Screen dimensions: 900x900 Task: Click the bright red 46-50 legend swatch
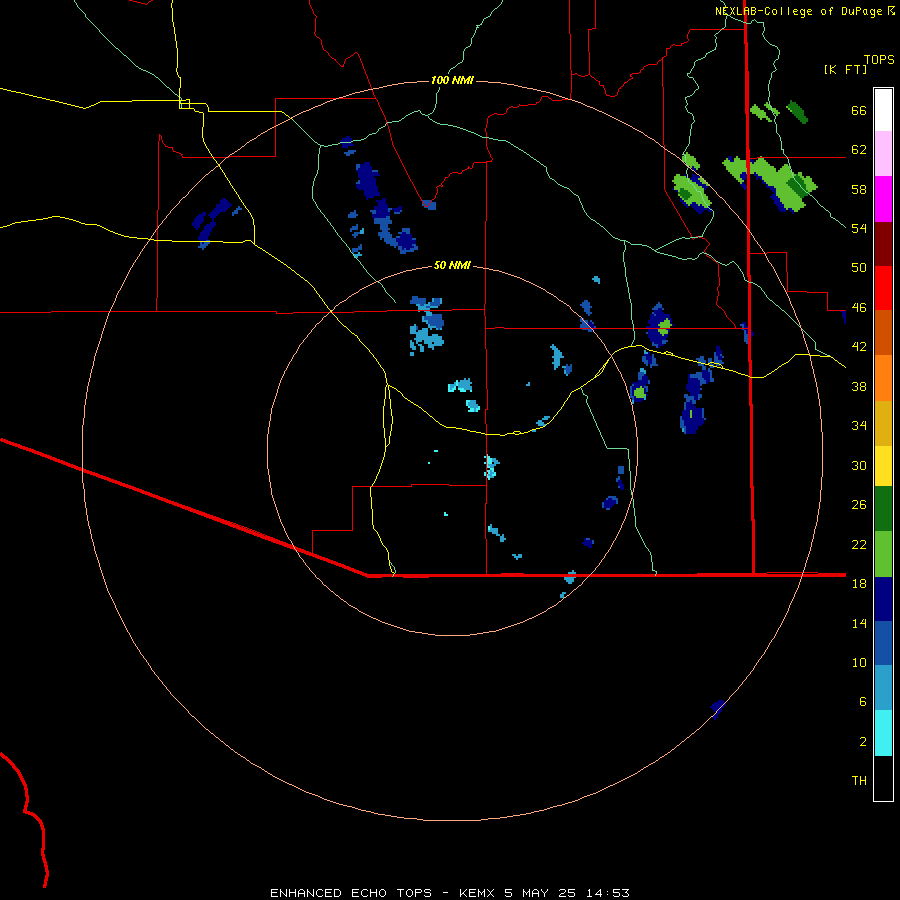(x=883, y=288)
